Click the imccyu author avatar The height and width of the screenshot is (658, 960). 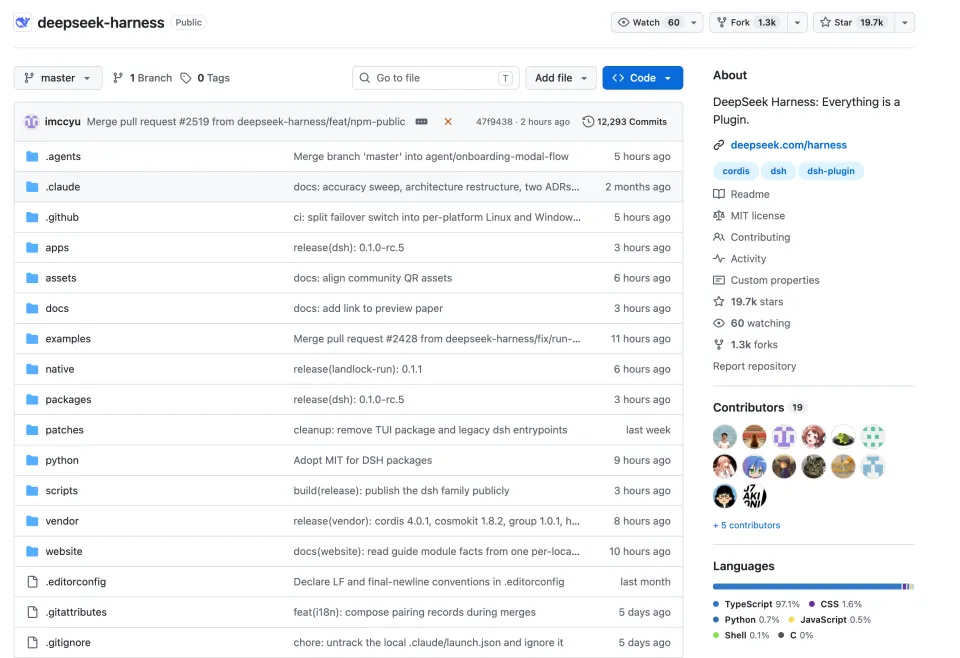pyautogui.click(x=31, y=122)
